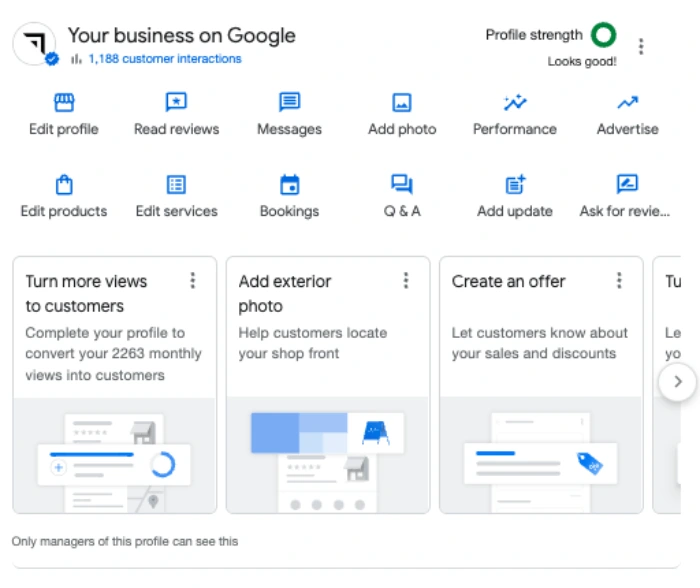Click the Messages label
Image resolution: width=700 pixels, height=588 pixels.
[289, 129]
